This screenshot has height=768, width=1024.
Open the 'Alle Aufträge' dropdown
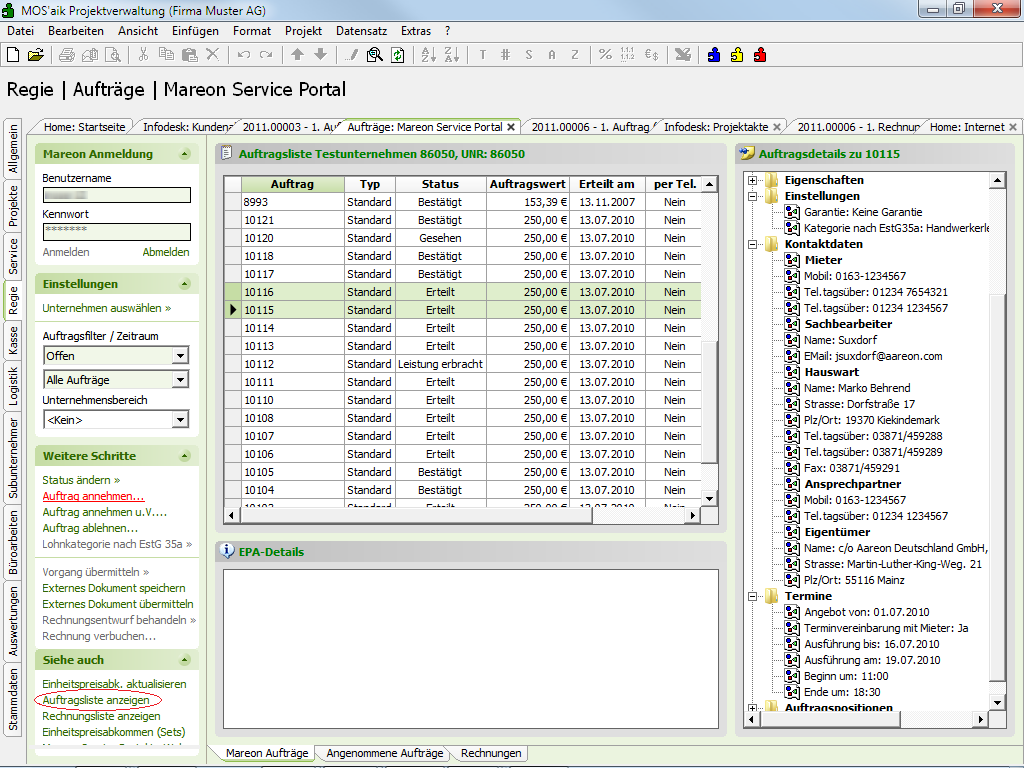pos(180,379)
